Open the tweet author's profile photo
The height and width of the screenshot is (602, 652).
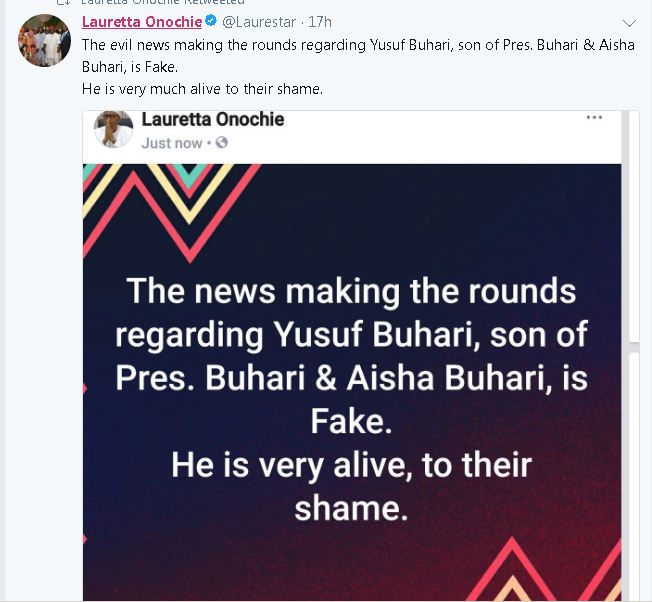tap(45, 40)
